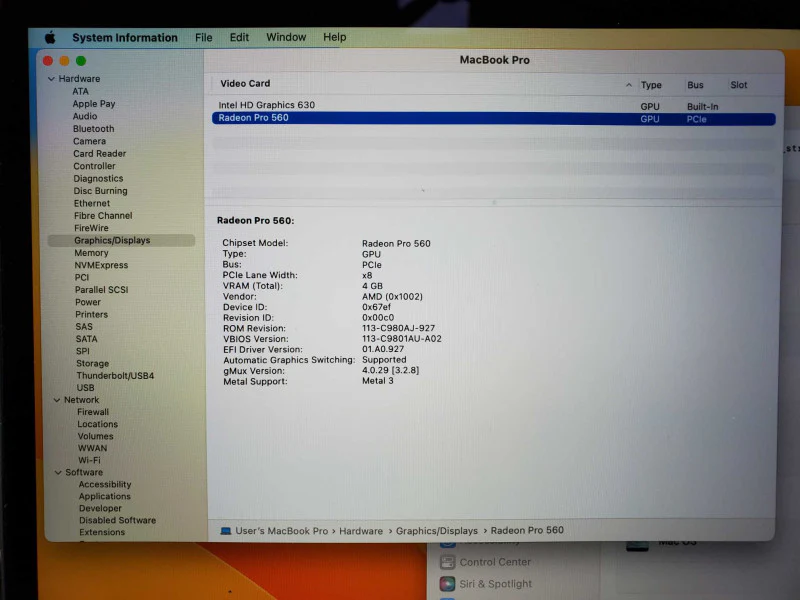The image size is (800, 600).
Task: Click the laptop icon in the path bar
Action: pos(226,531)
